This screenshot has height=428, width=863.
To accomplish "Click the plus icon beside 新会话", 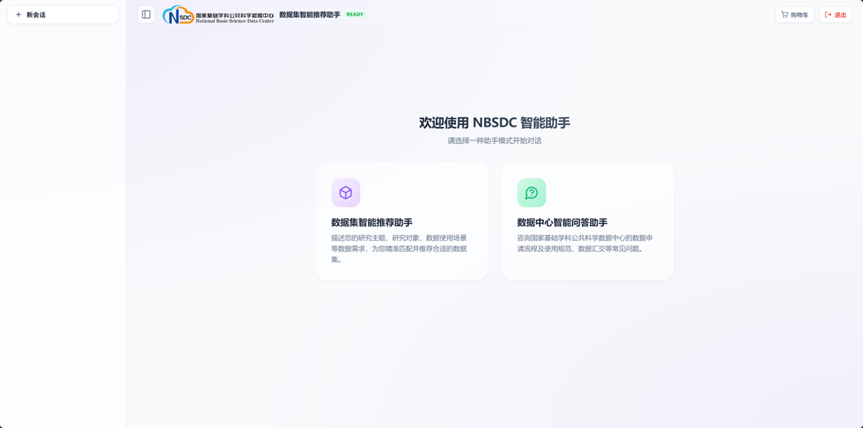I will (18, 15).
